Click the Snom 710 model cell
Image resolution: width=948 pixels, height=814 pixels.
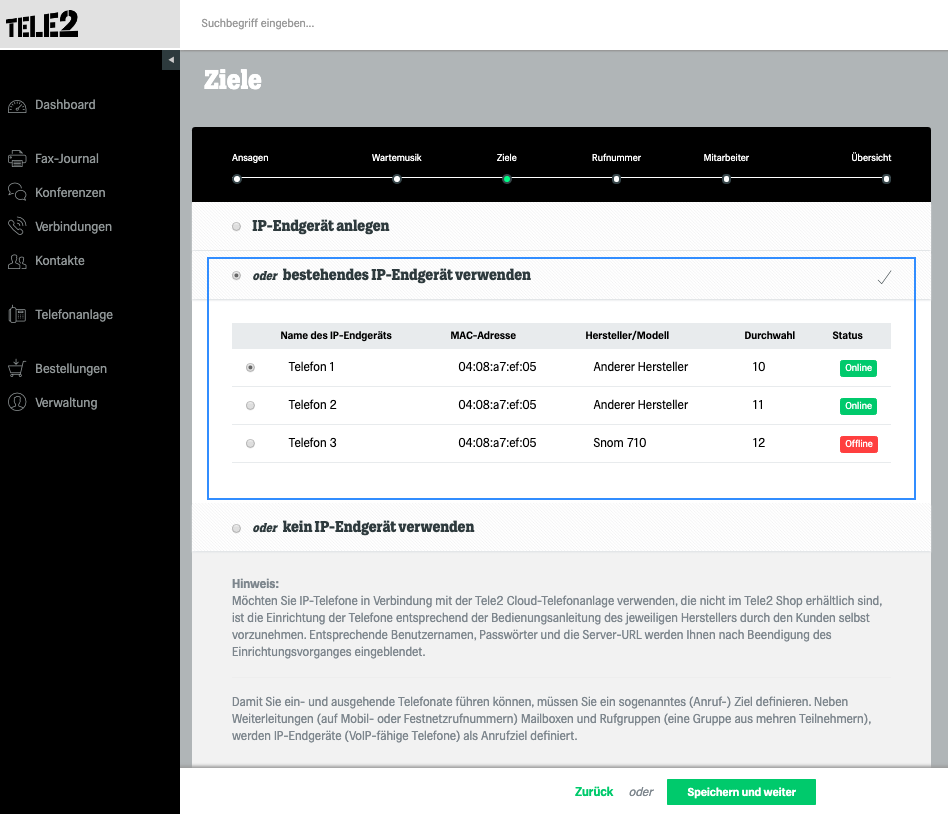pos(620,443)
